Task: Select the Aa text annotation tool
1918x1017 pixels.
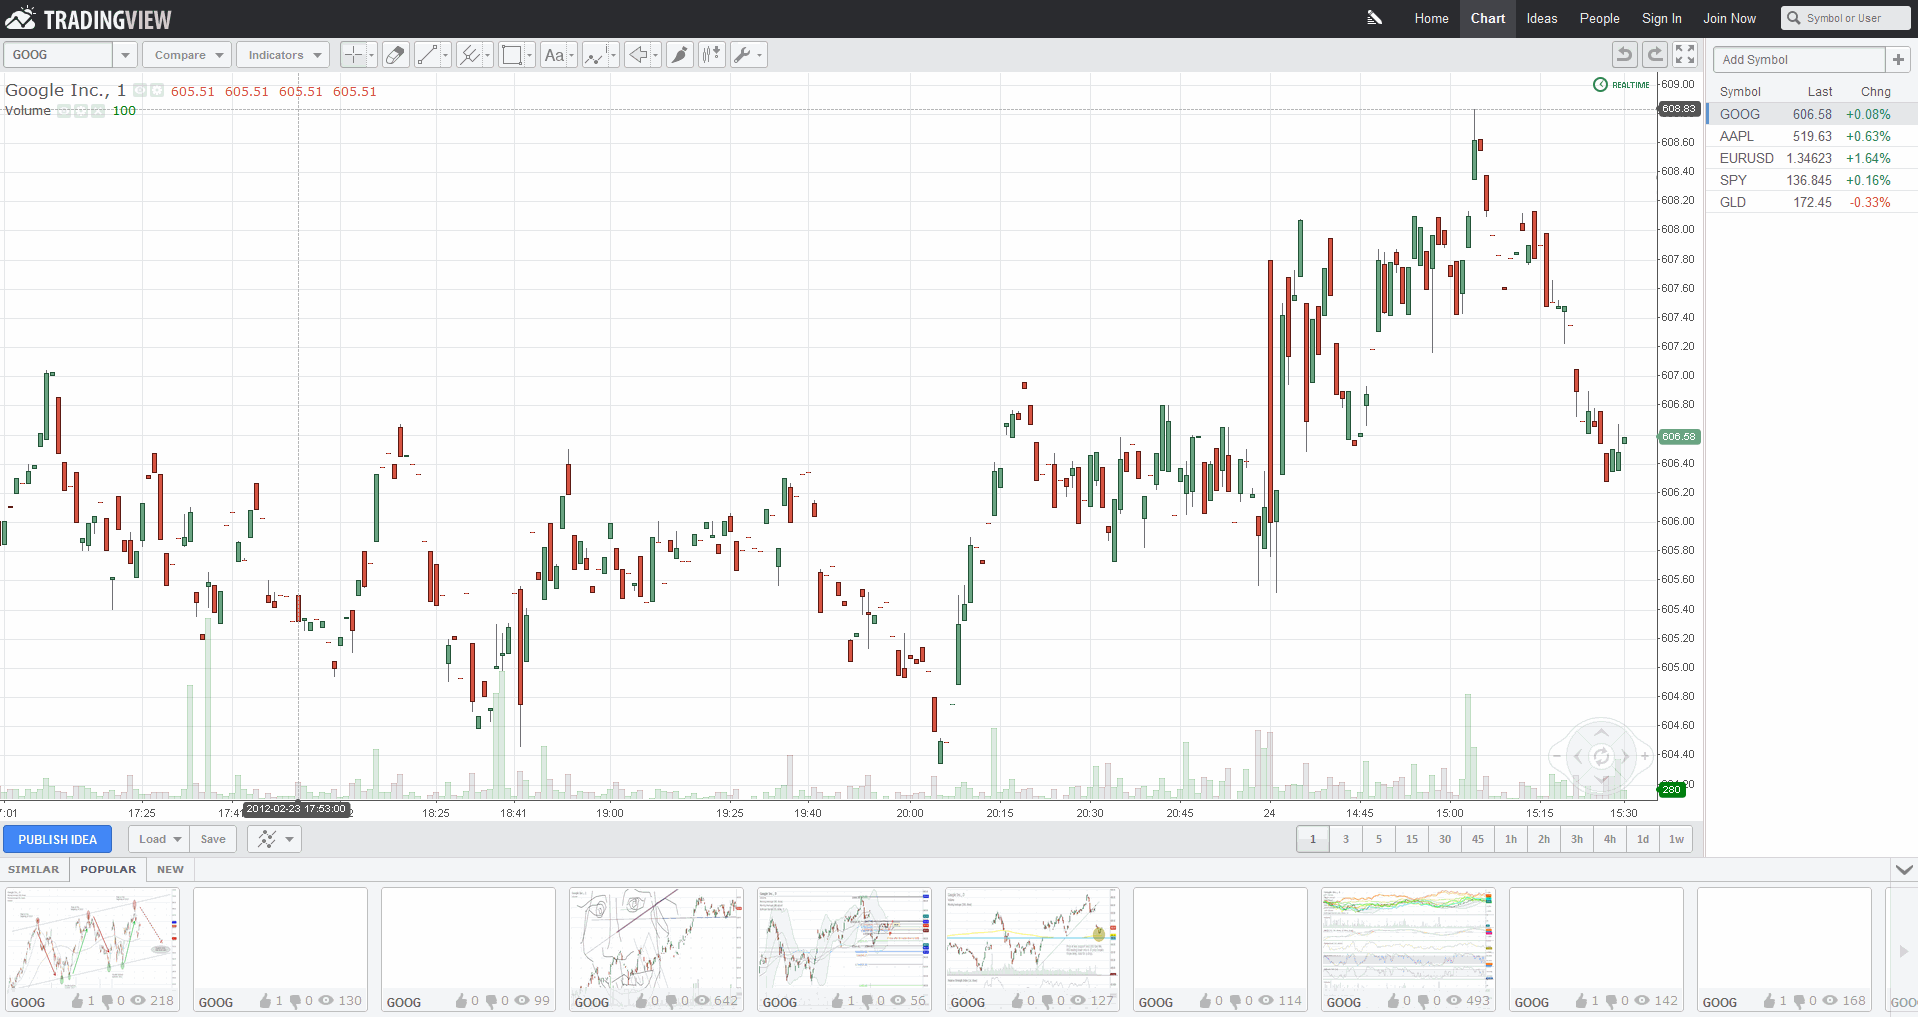Action: coord(554,55)
